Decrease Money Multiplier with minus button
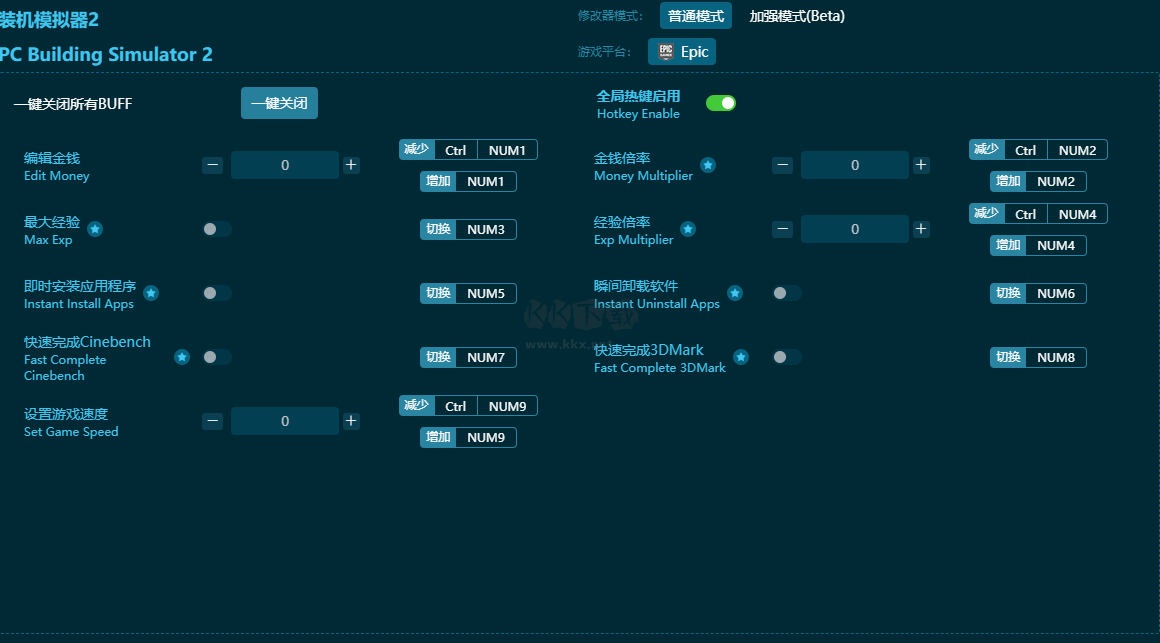The height and width of the screenshot is (643, 1160). pyautogui.click(x=782, y=165)
